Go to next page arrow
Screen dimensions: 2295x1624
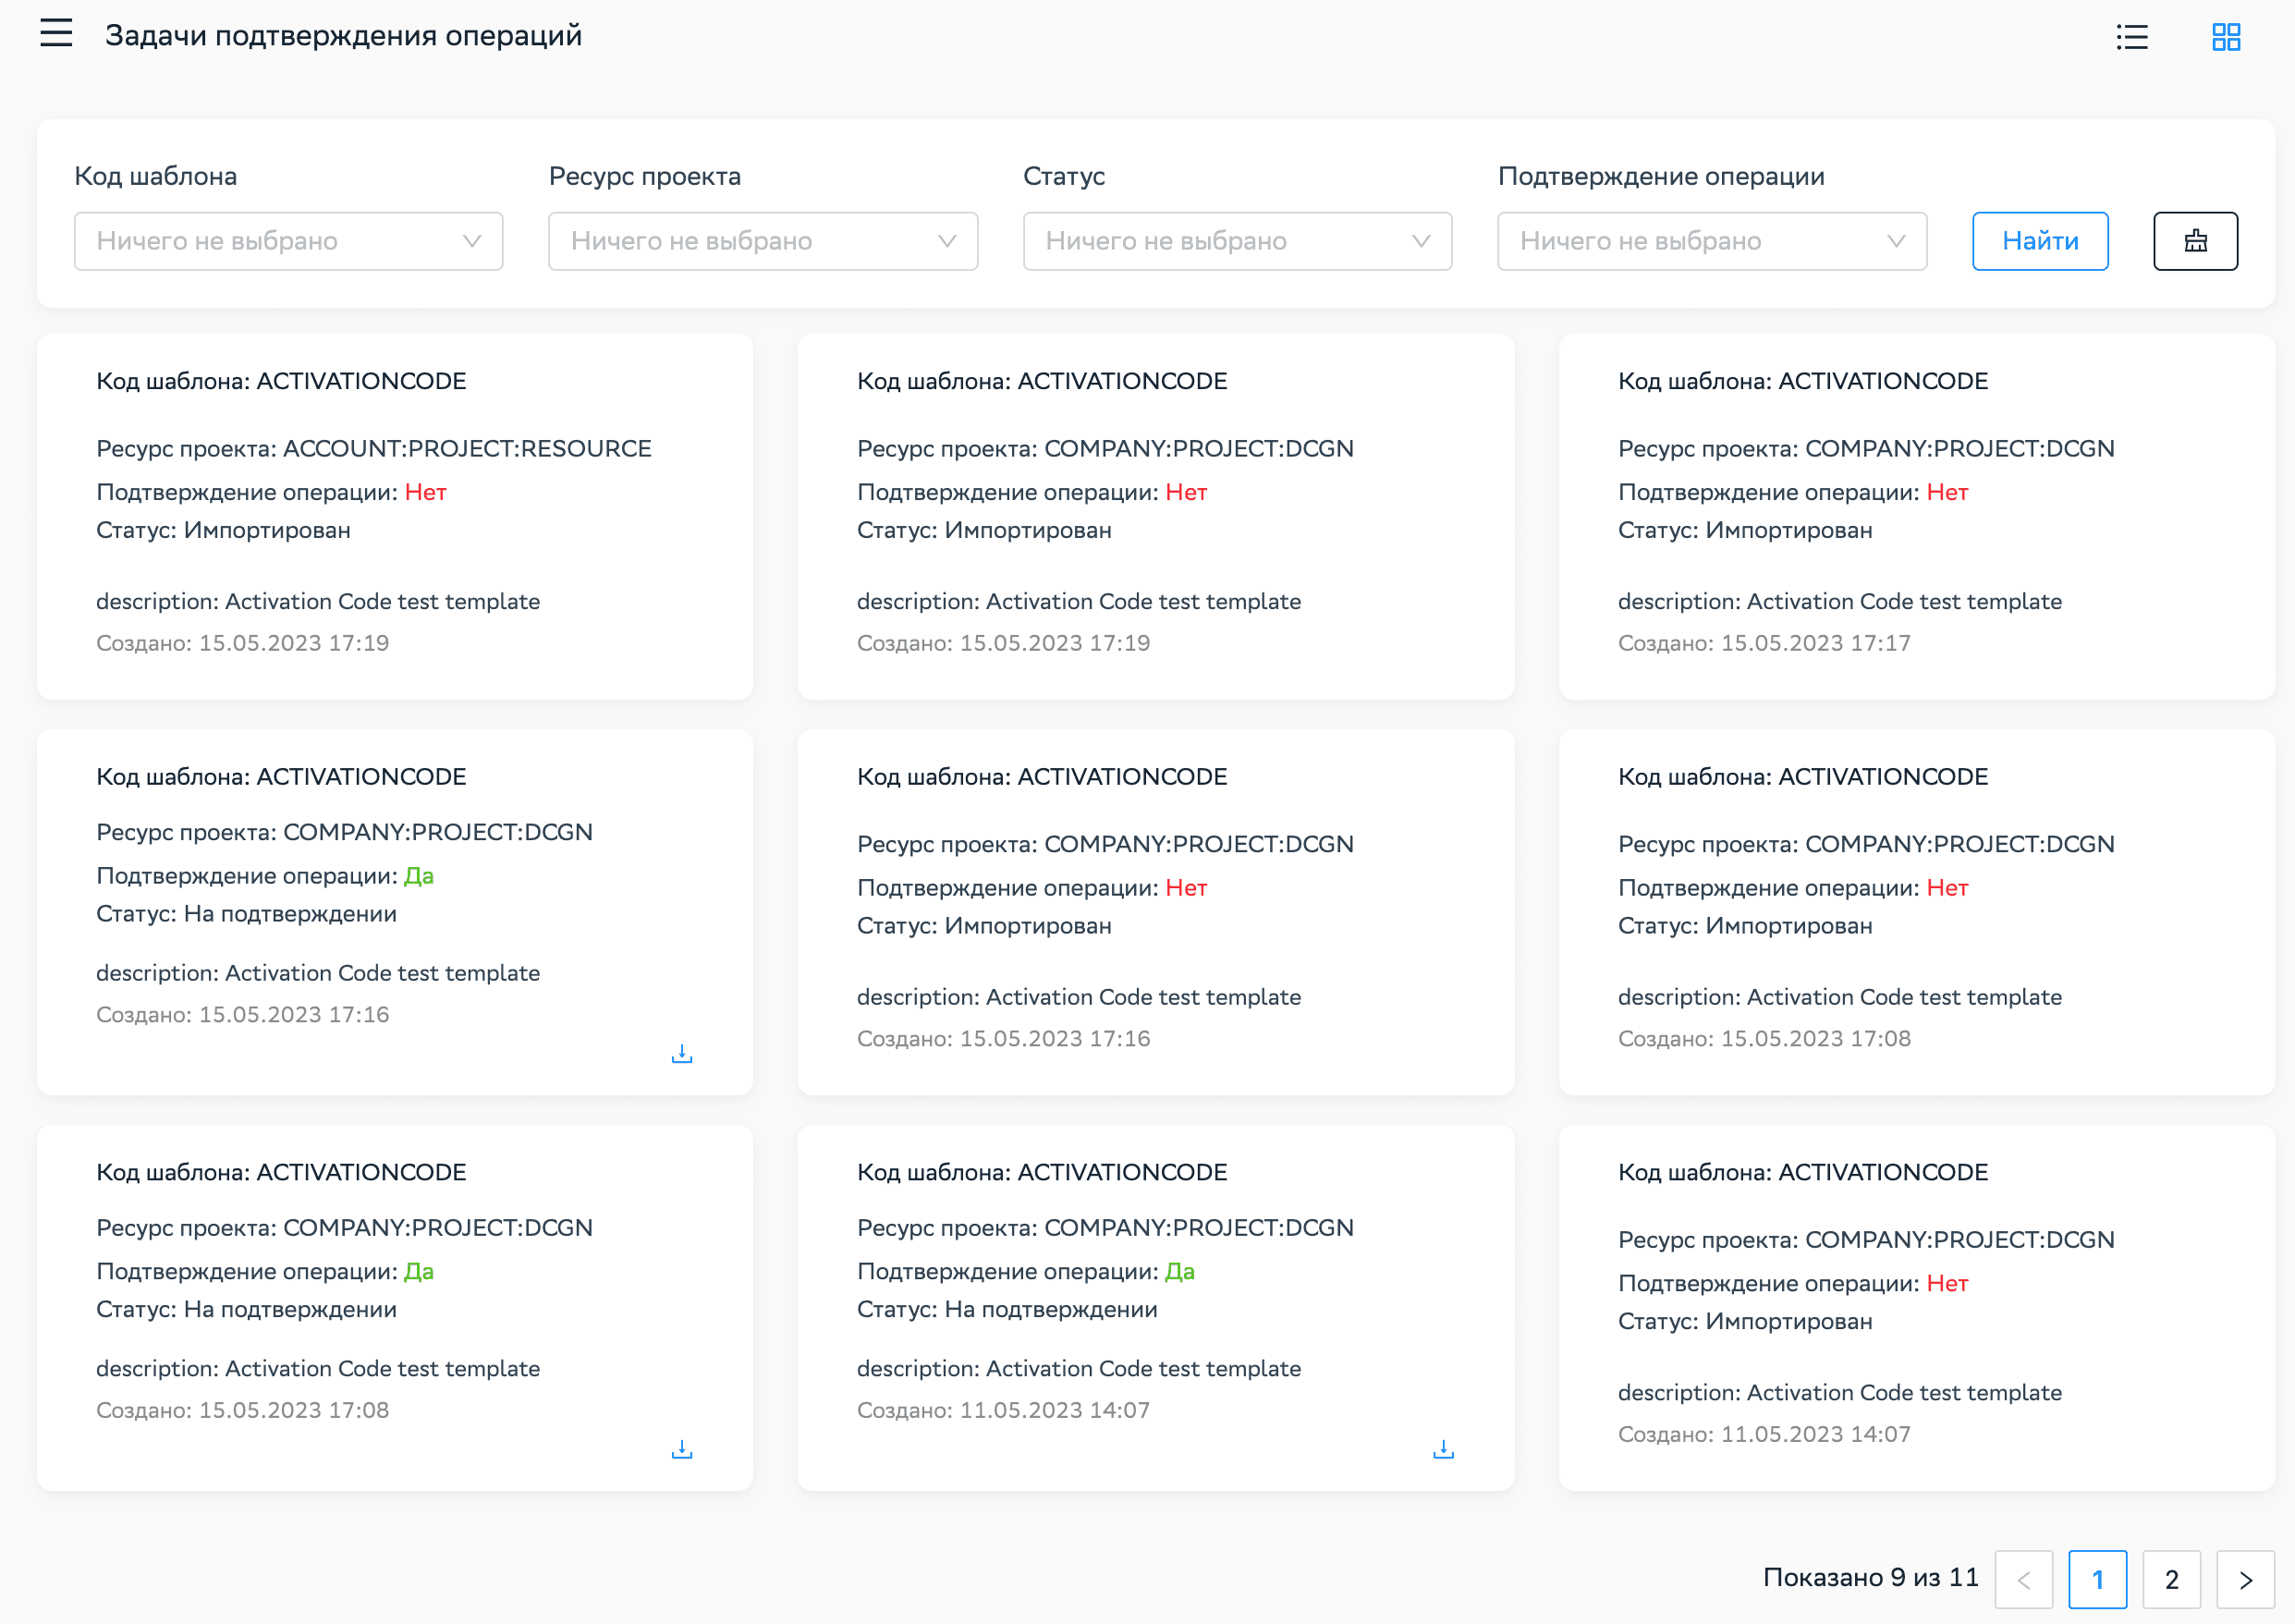(2244, 1579)
